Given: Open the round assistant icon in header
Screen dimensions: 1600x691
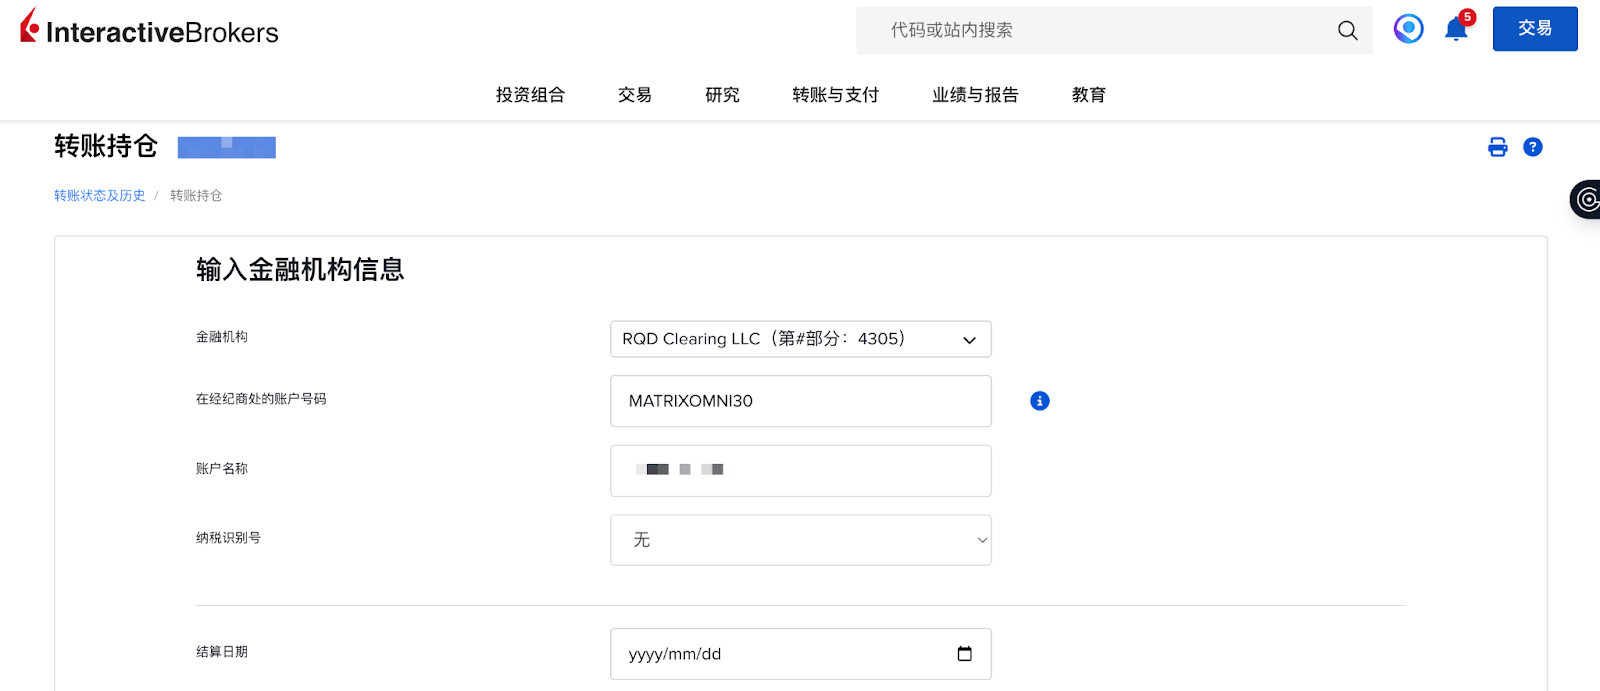Looking at the screenshot, I should click(1409, 29).
